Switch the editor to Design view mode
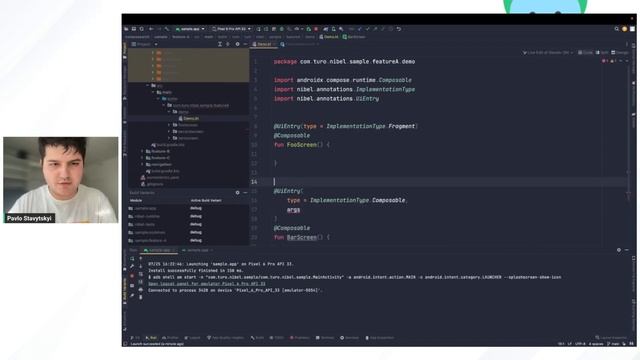 pos(620,53)
